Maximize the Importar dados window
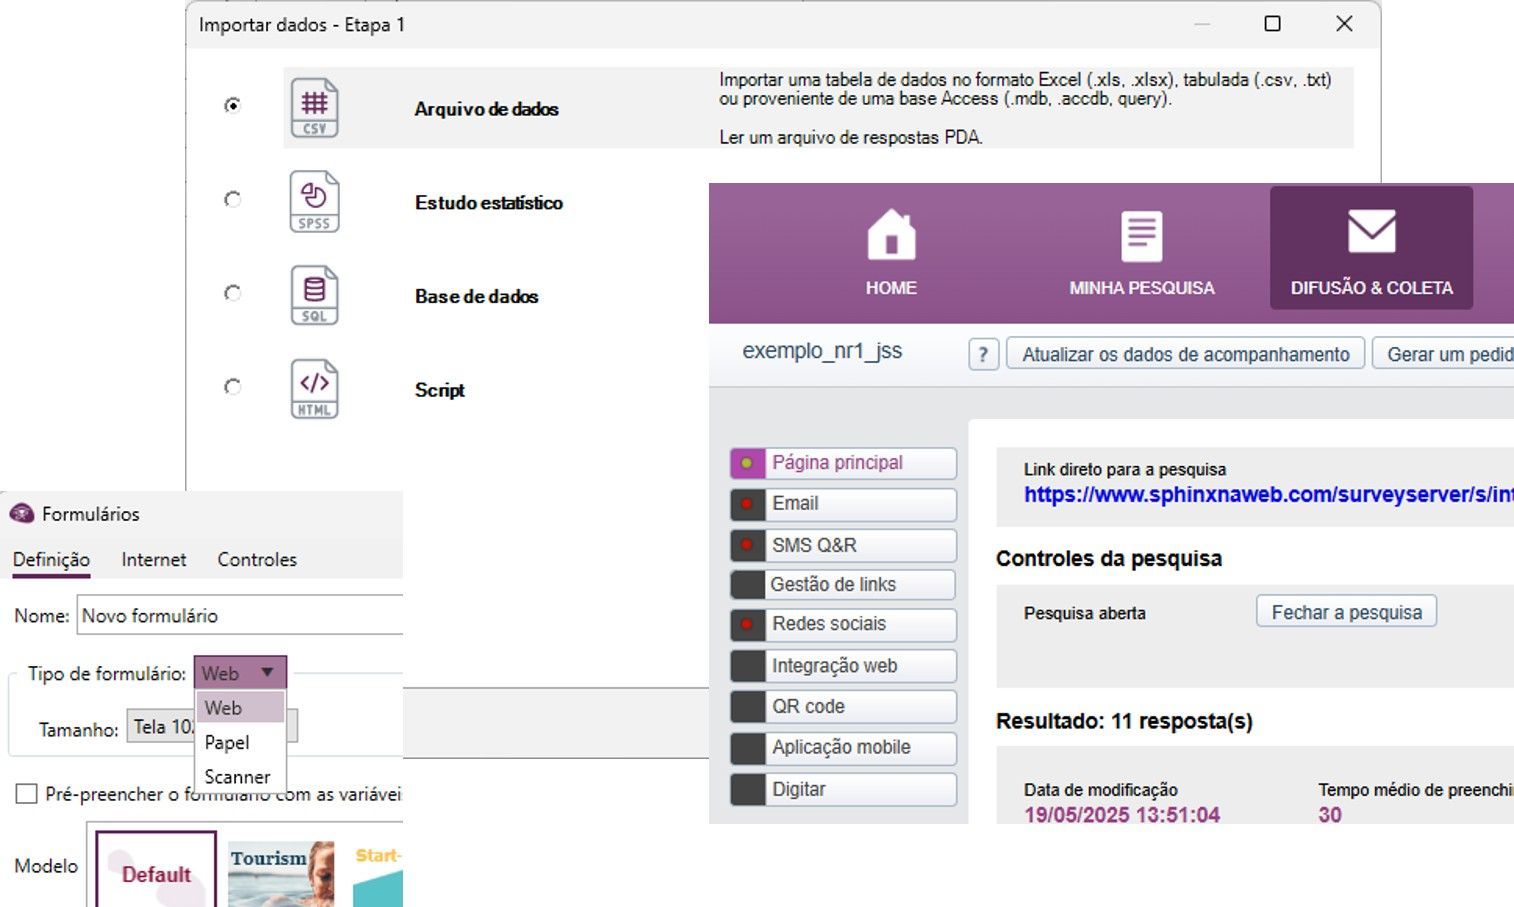The image size is (1514, 907). tap(1272, 24)
